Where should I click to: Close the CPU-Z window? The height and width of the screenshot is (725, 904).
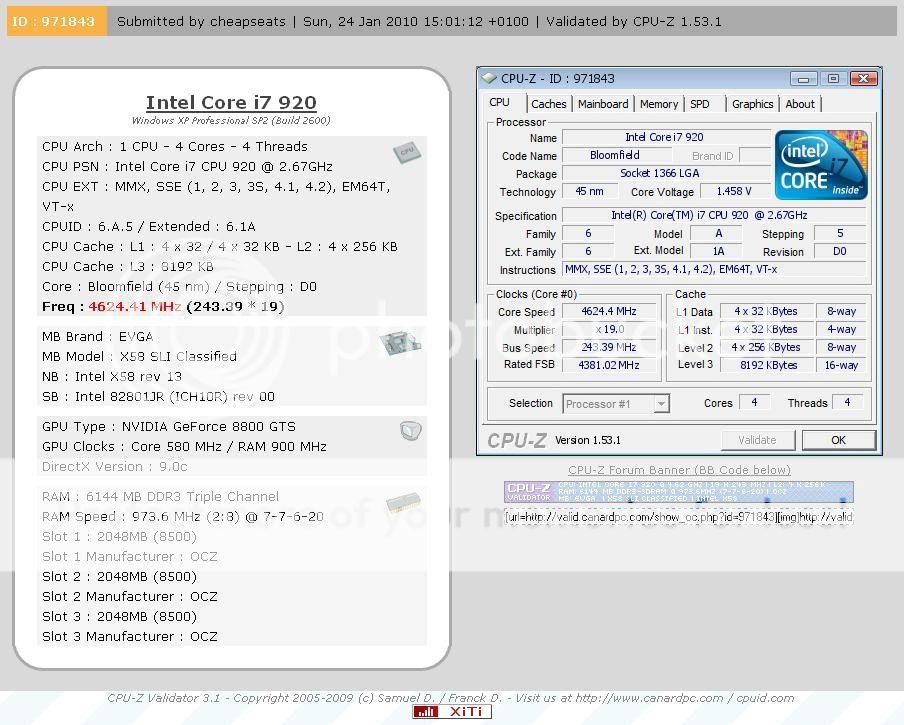[x=863, y=78]
